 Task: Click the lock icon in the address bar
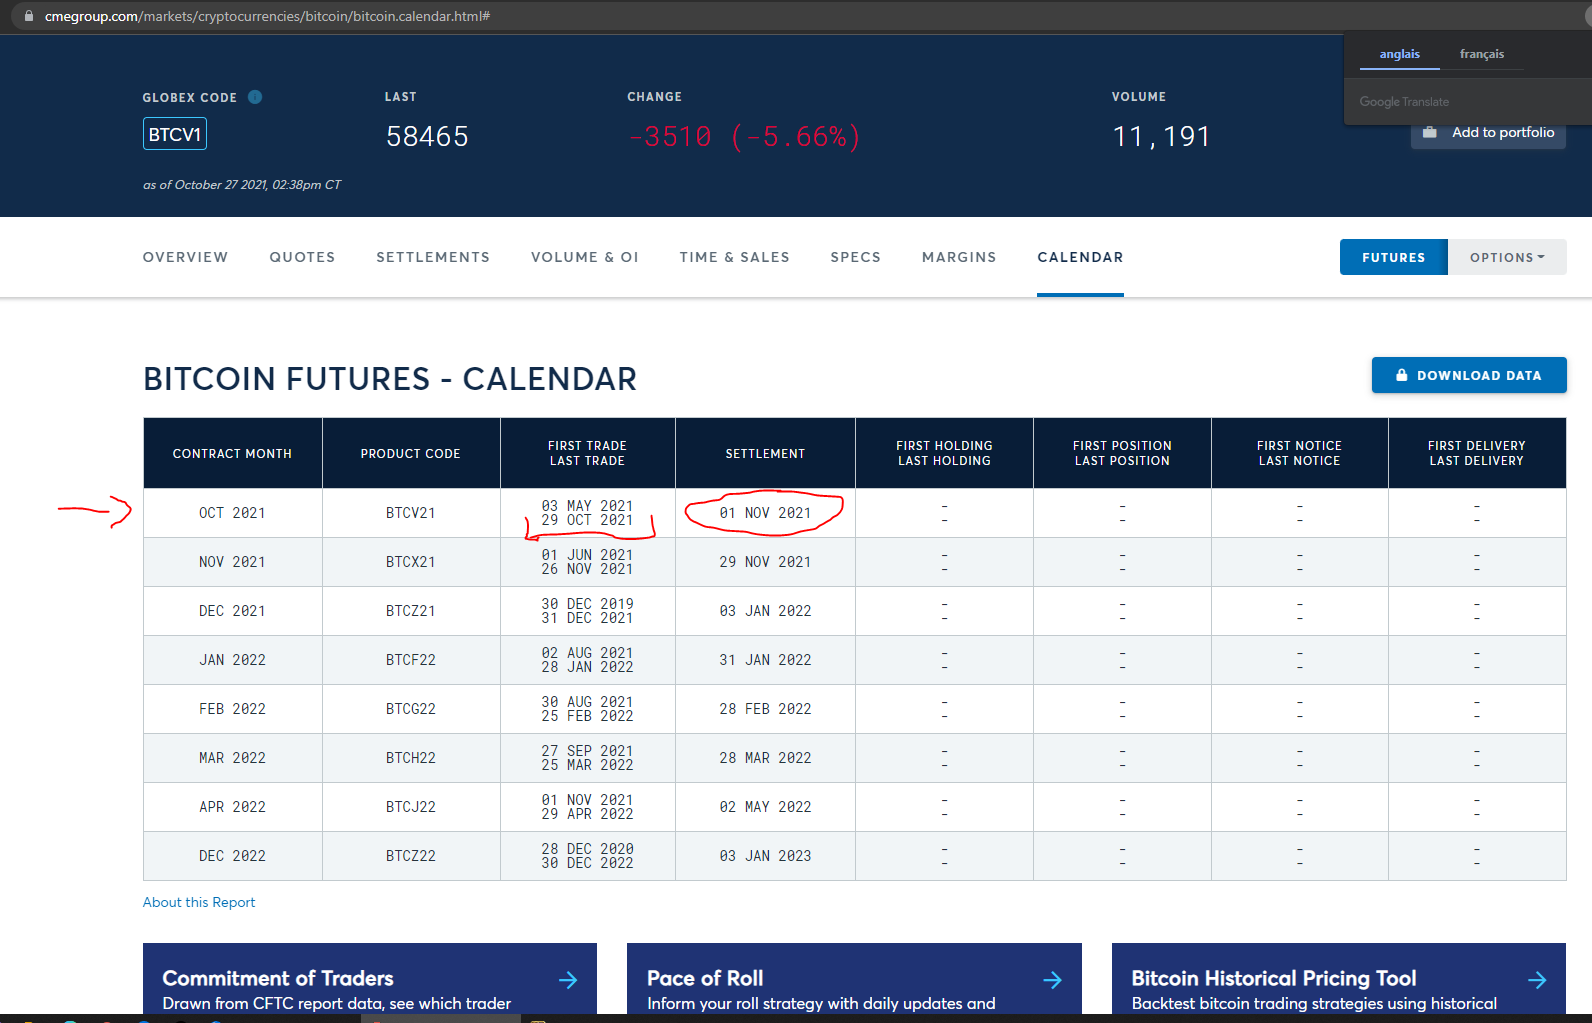tap(29, 16)
